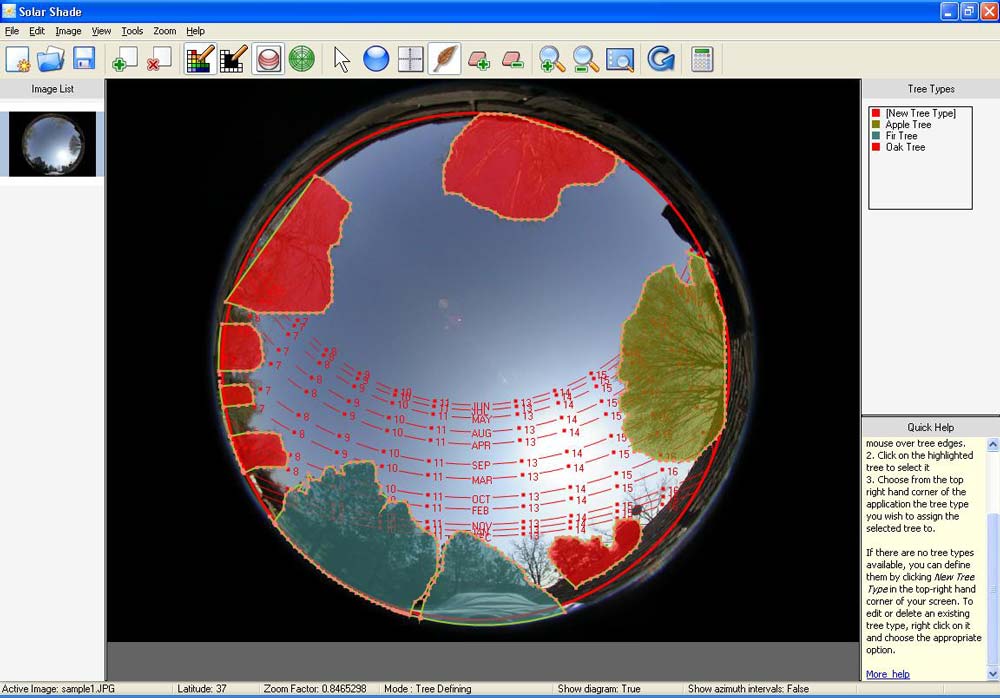The image size is (1000, 698).
Task: Open the Image menu
Action: pyautogui.click(x=68, y=31)
